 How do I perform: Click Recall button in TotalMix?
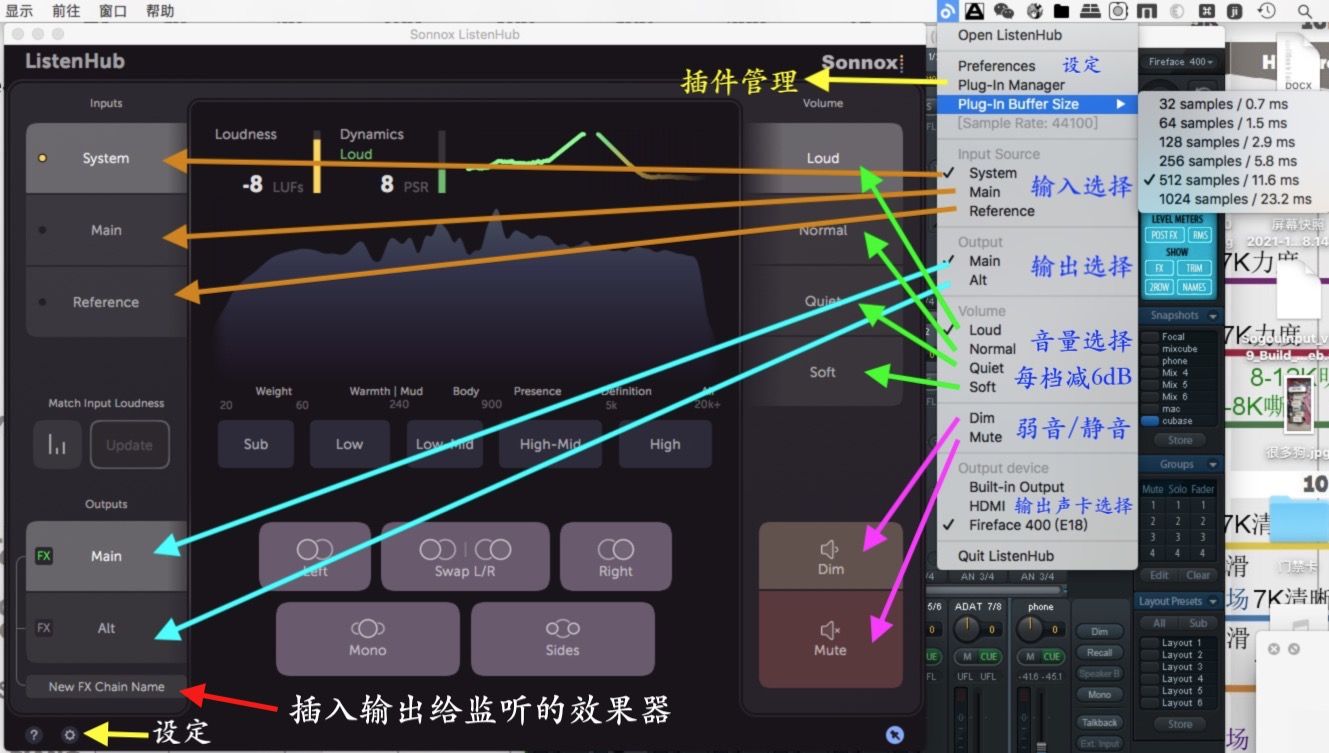tap(1099, 652)
